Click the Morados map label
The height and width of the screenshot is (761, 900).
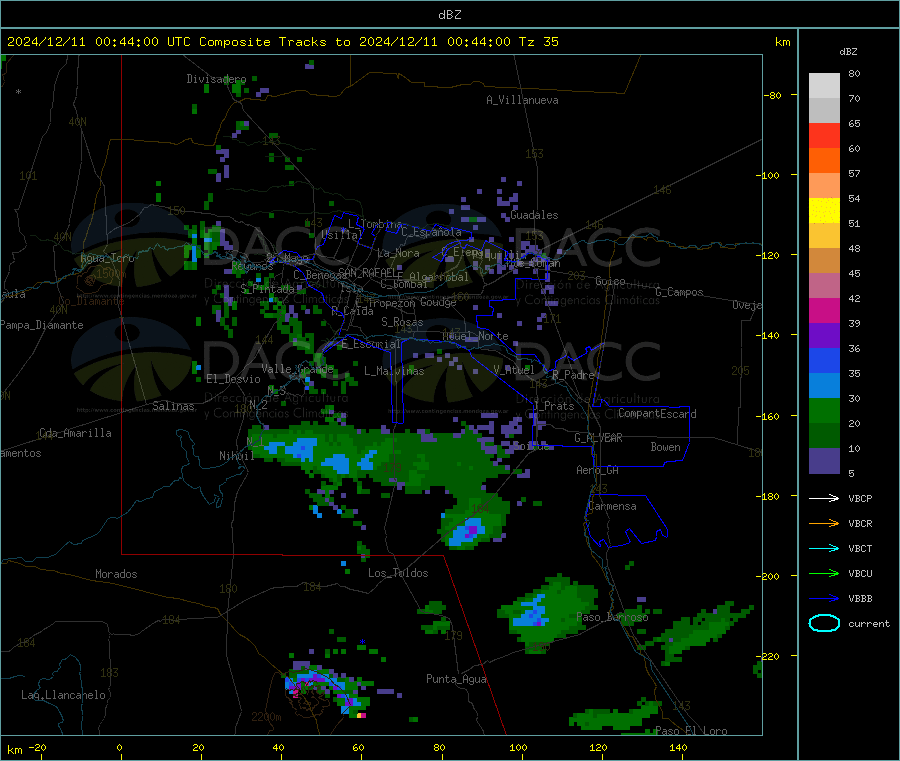pos(116,574)
